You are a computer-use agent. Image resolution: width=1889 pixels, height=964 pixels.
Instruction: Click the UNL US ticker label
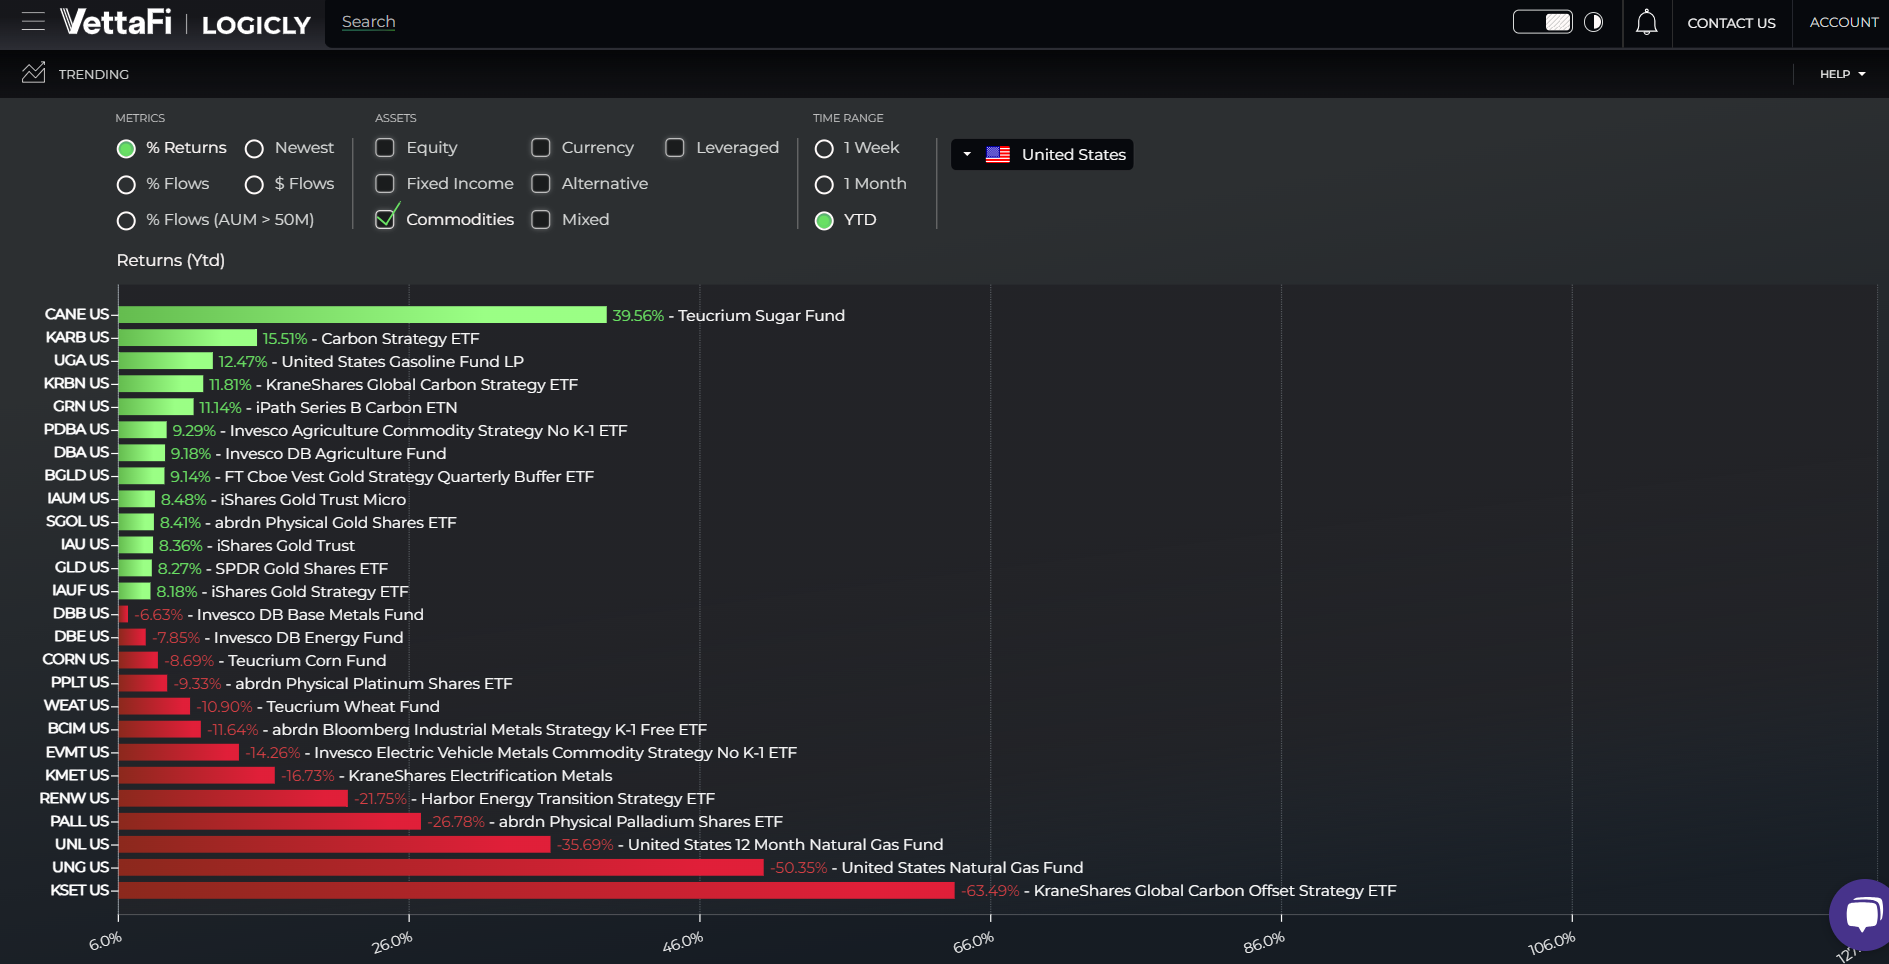[82, 844]
